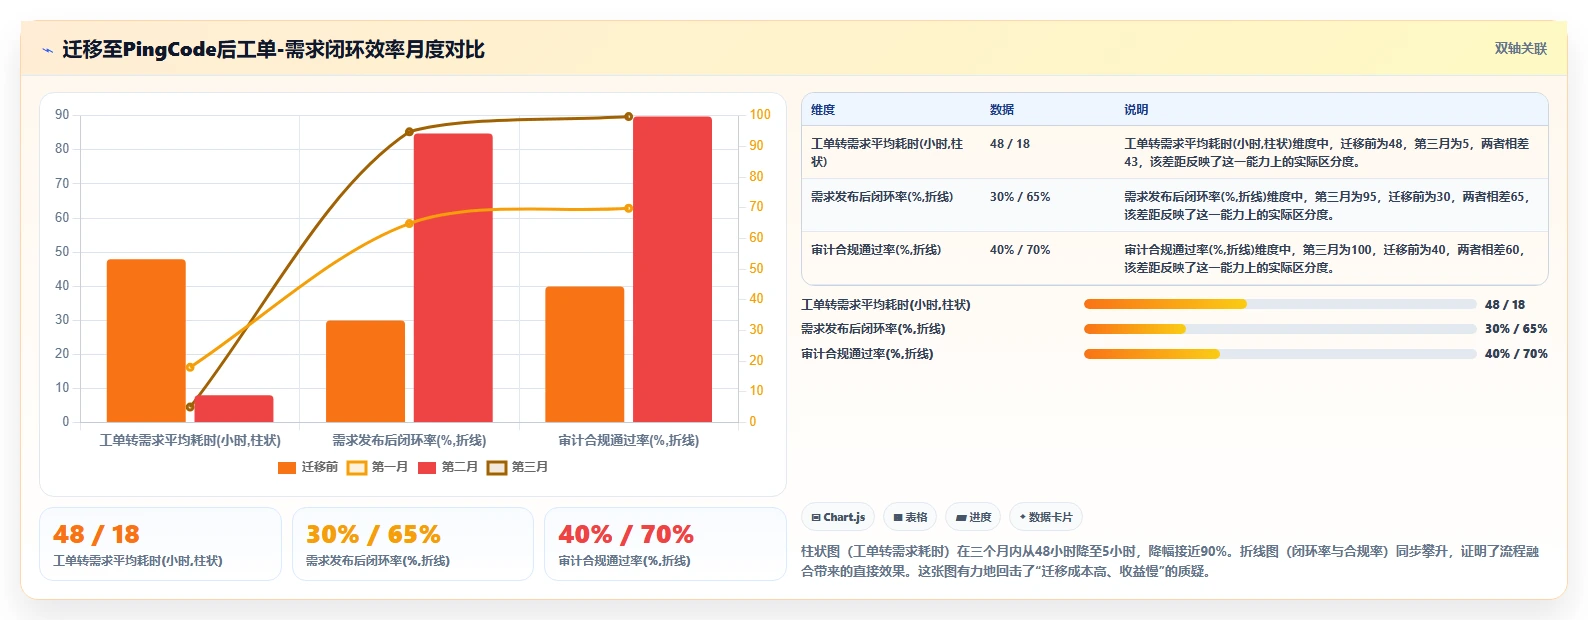The image size is (1588, 620).
Task: Click the short red 第二月 bar for 工单转需求平均耗时
Action: coord(234,409)
